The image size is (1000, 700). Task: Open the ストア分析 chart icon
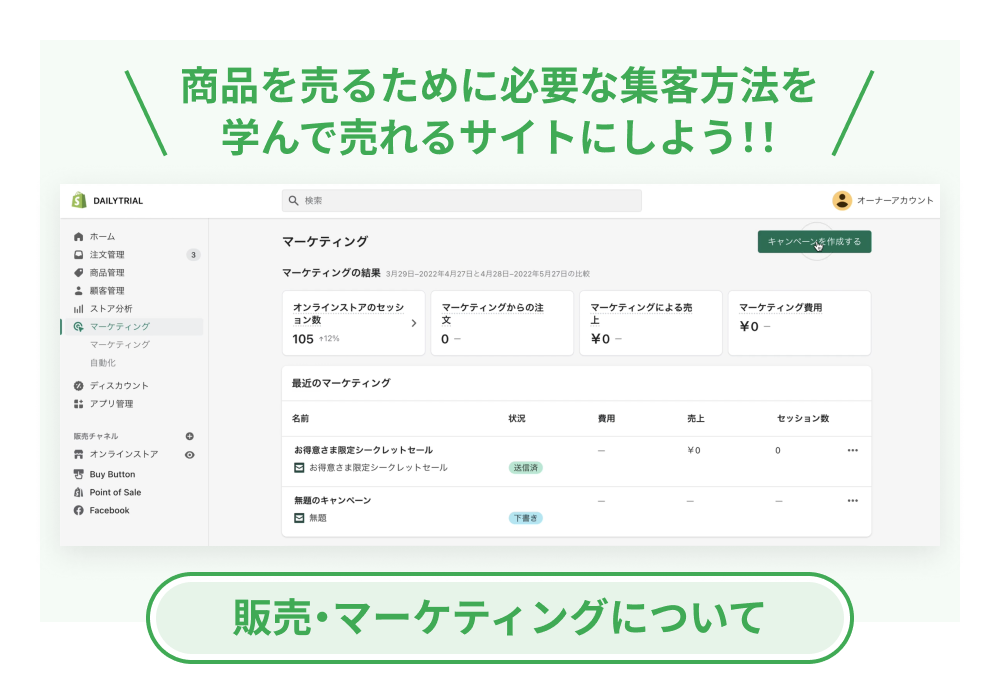79,309
